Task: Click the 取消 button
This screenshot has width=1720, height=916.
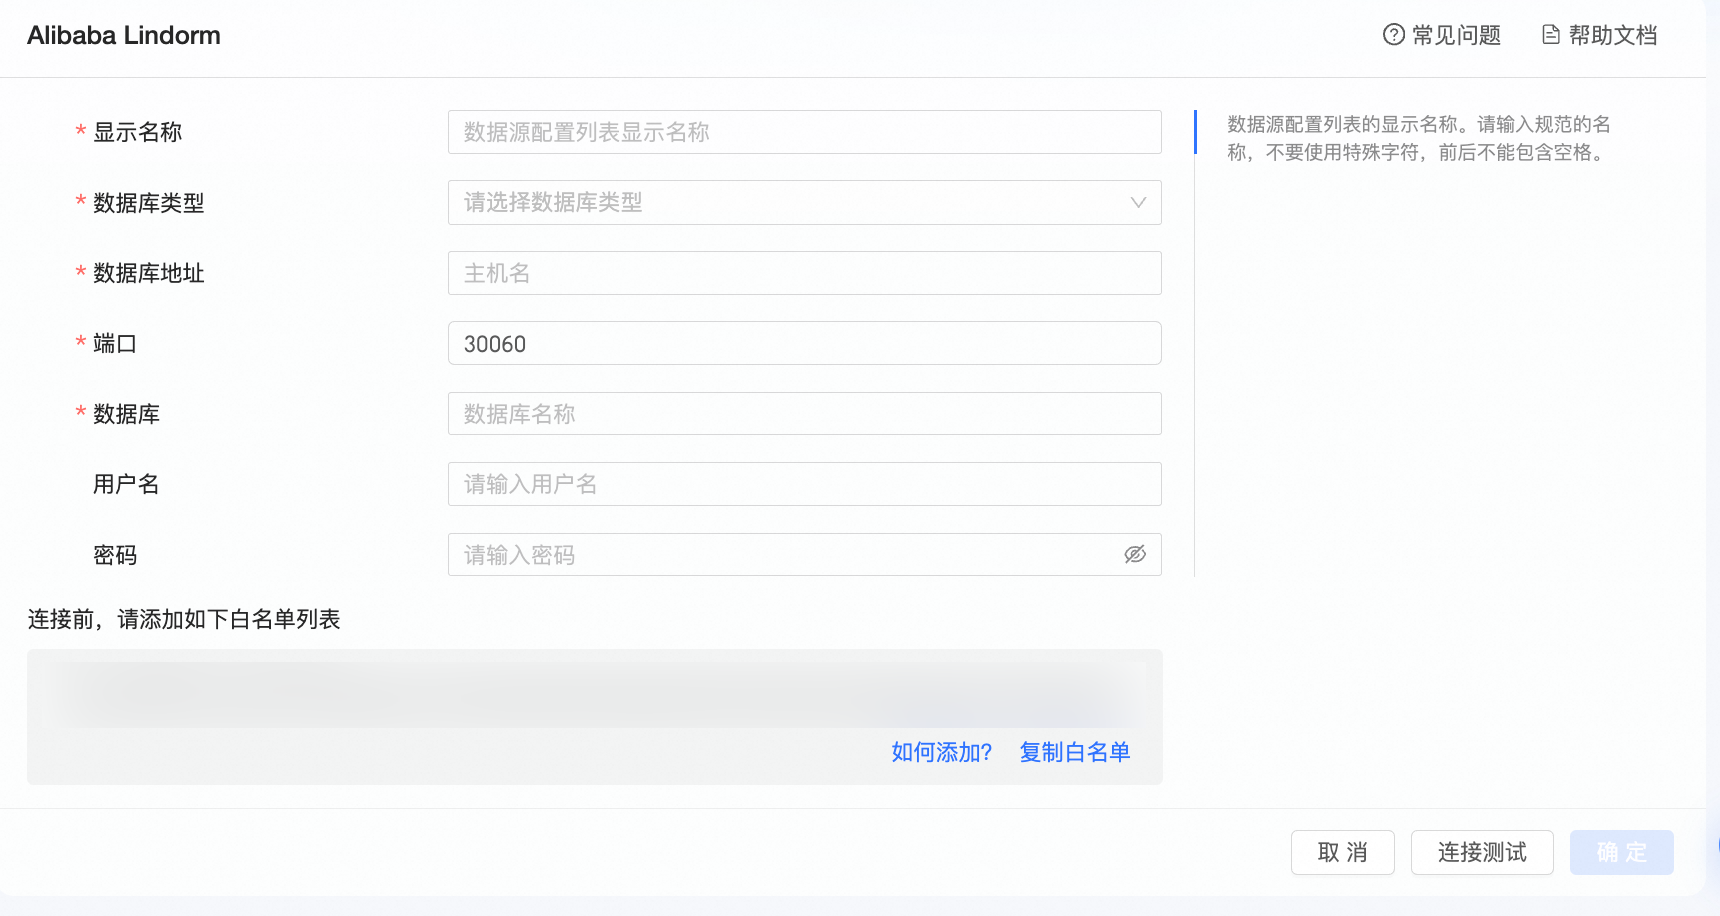Action: pos(1343,853)
